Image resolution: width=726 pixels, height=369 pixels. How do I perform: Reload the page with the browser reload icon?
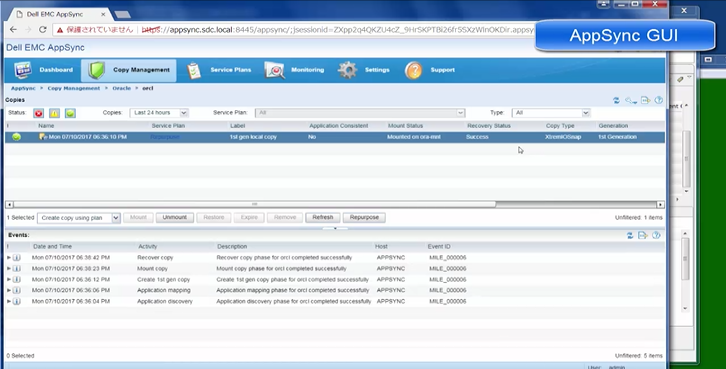point(43,30)
